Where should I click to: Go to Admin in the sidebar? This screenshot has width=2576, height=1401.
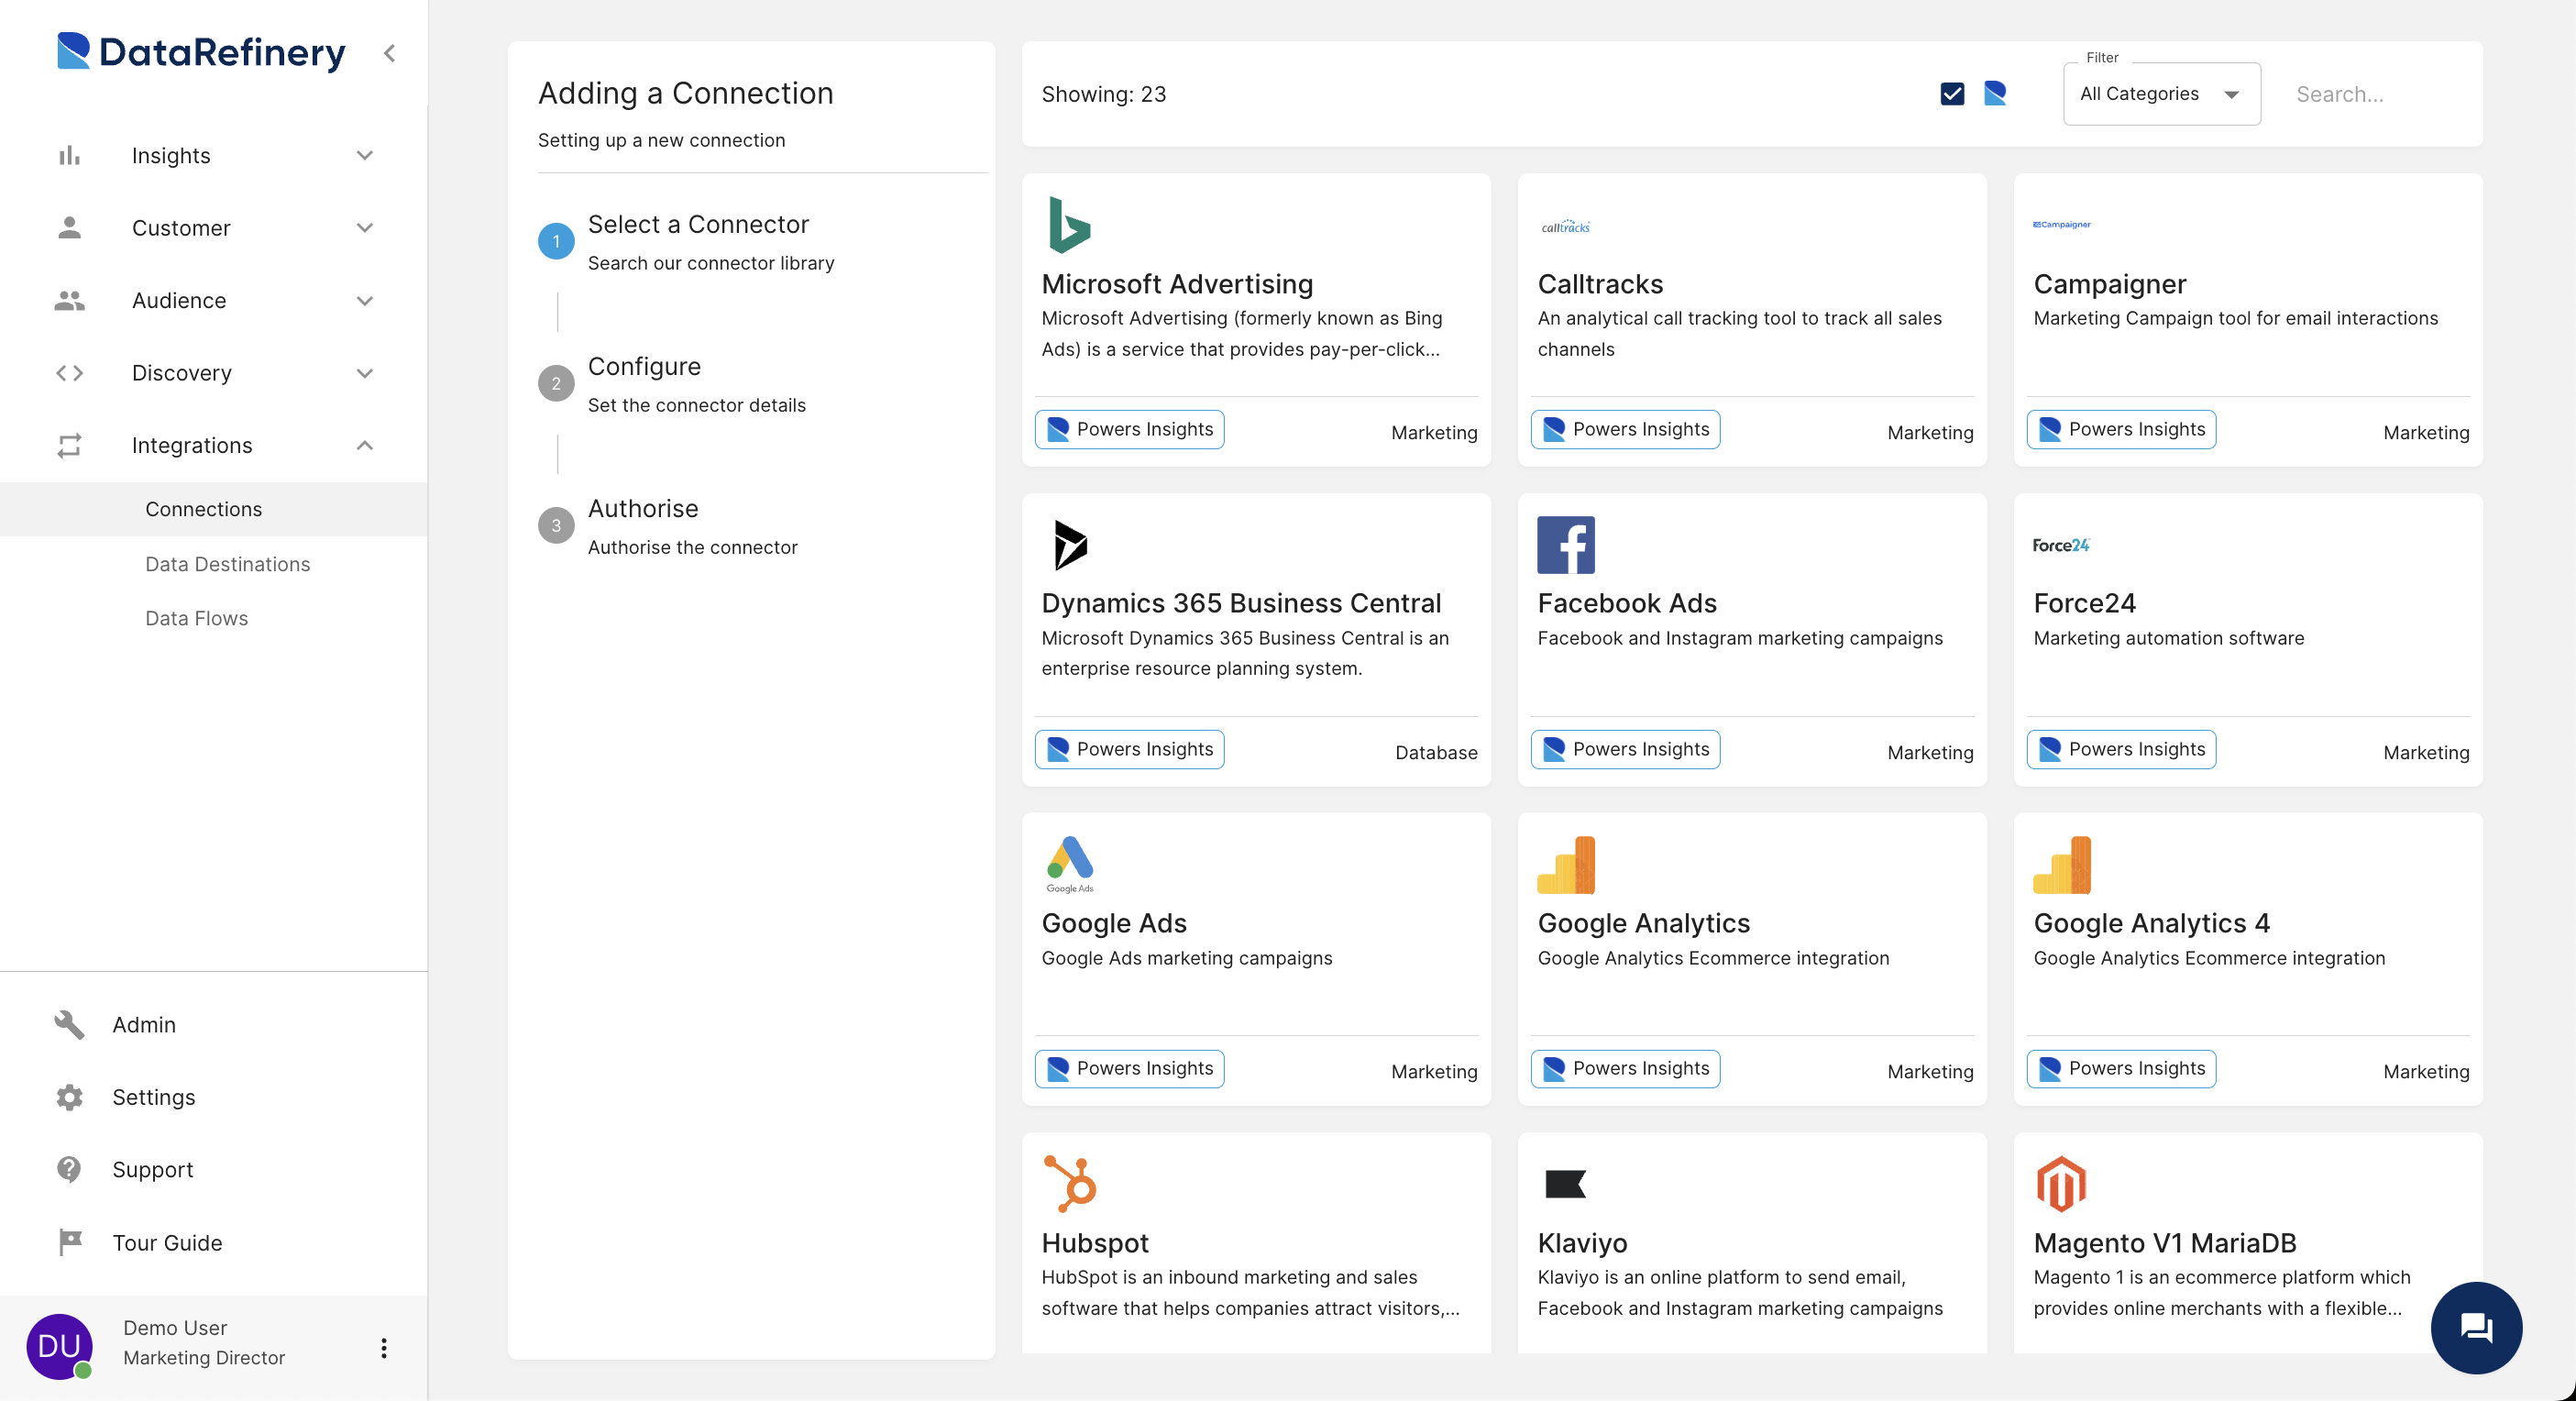tap(143, 1024)
